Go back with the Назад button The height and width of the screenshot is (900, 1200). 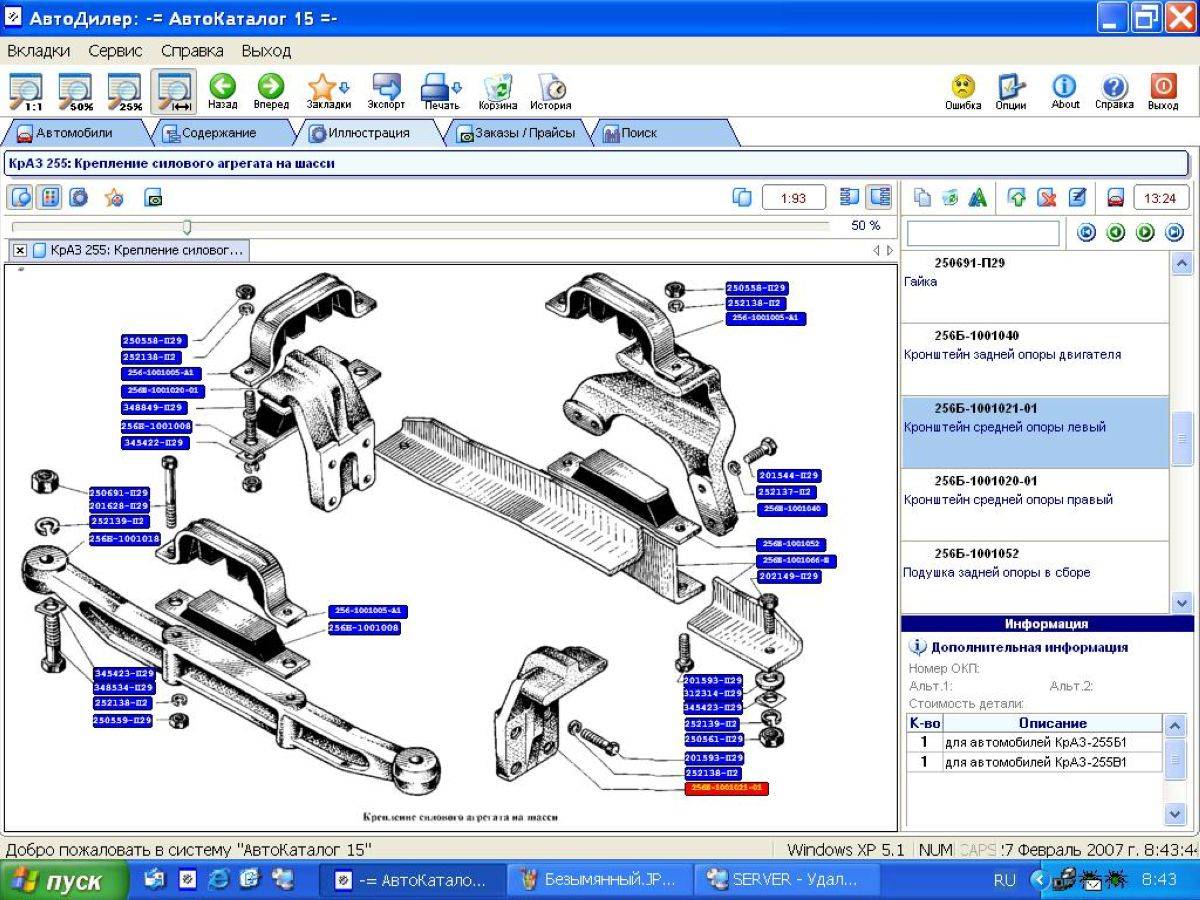pos(222,91)
